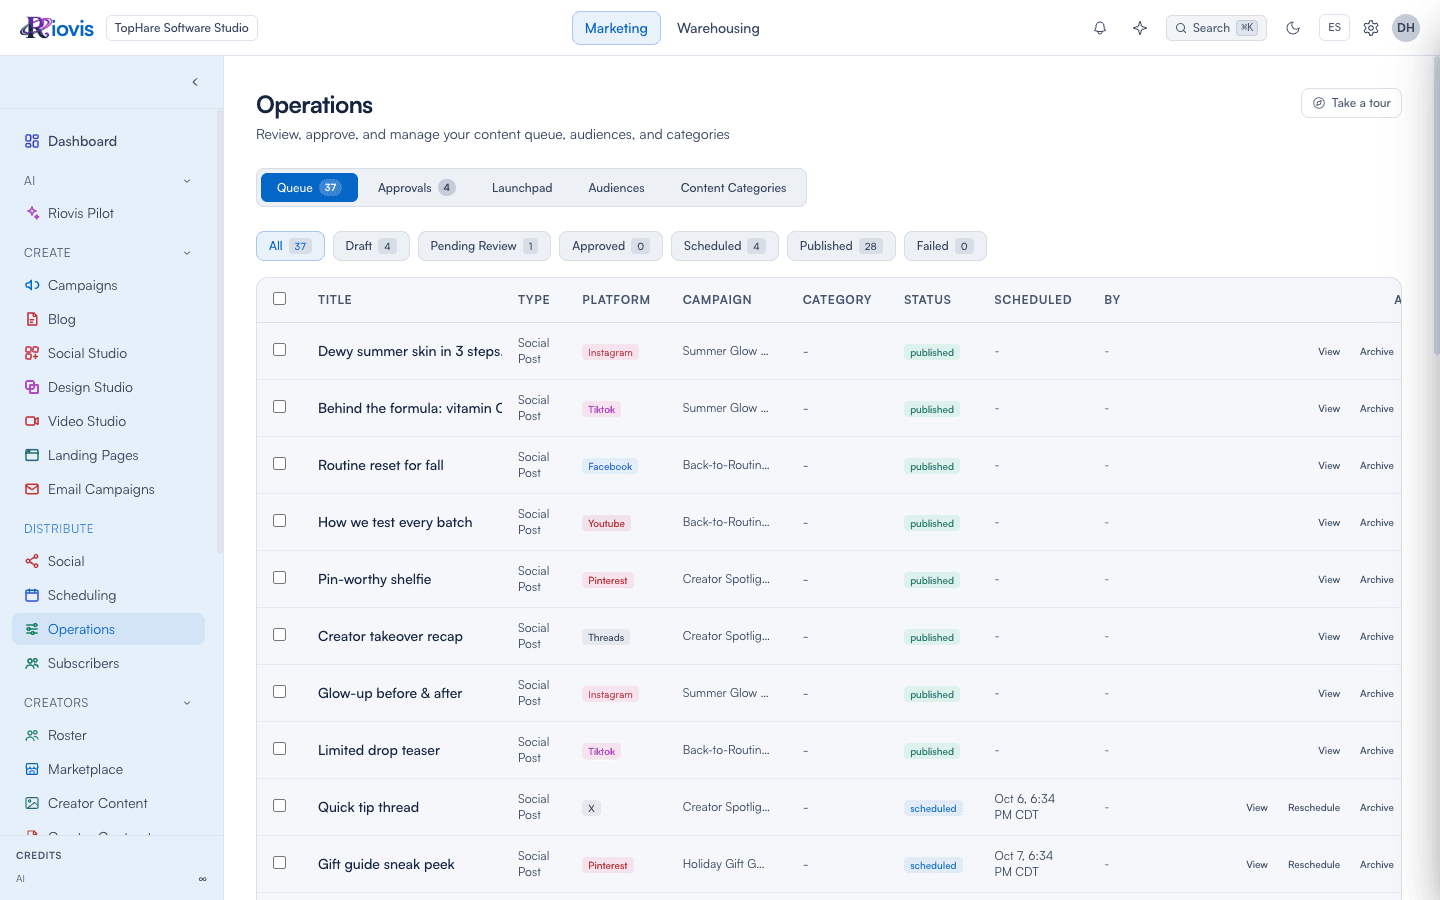Switch to the Approvals tab

[416, 188]
